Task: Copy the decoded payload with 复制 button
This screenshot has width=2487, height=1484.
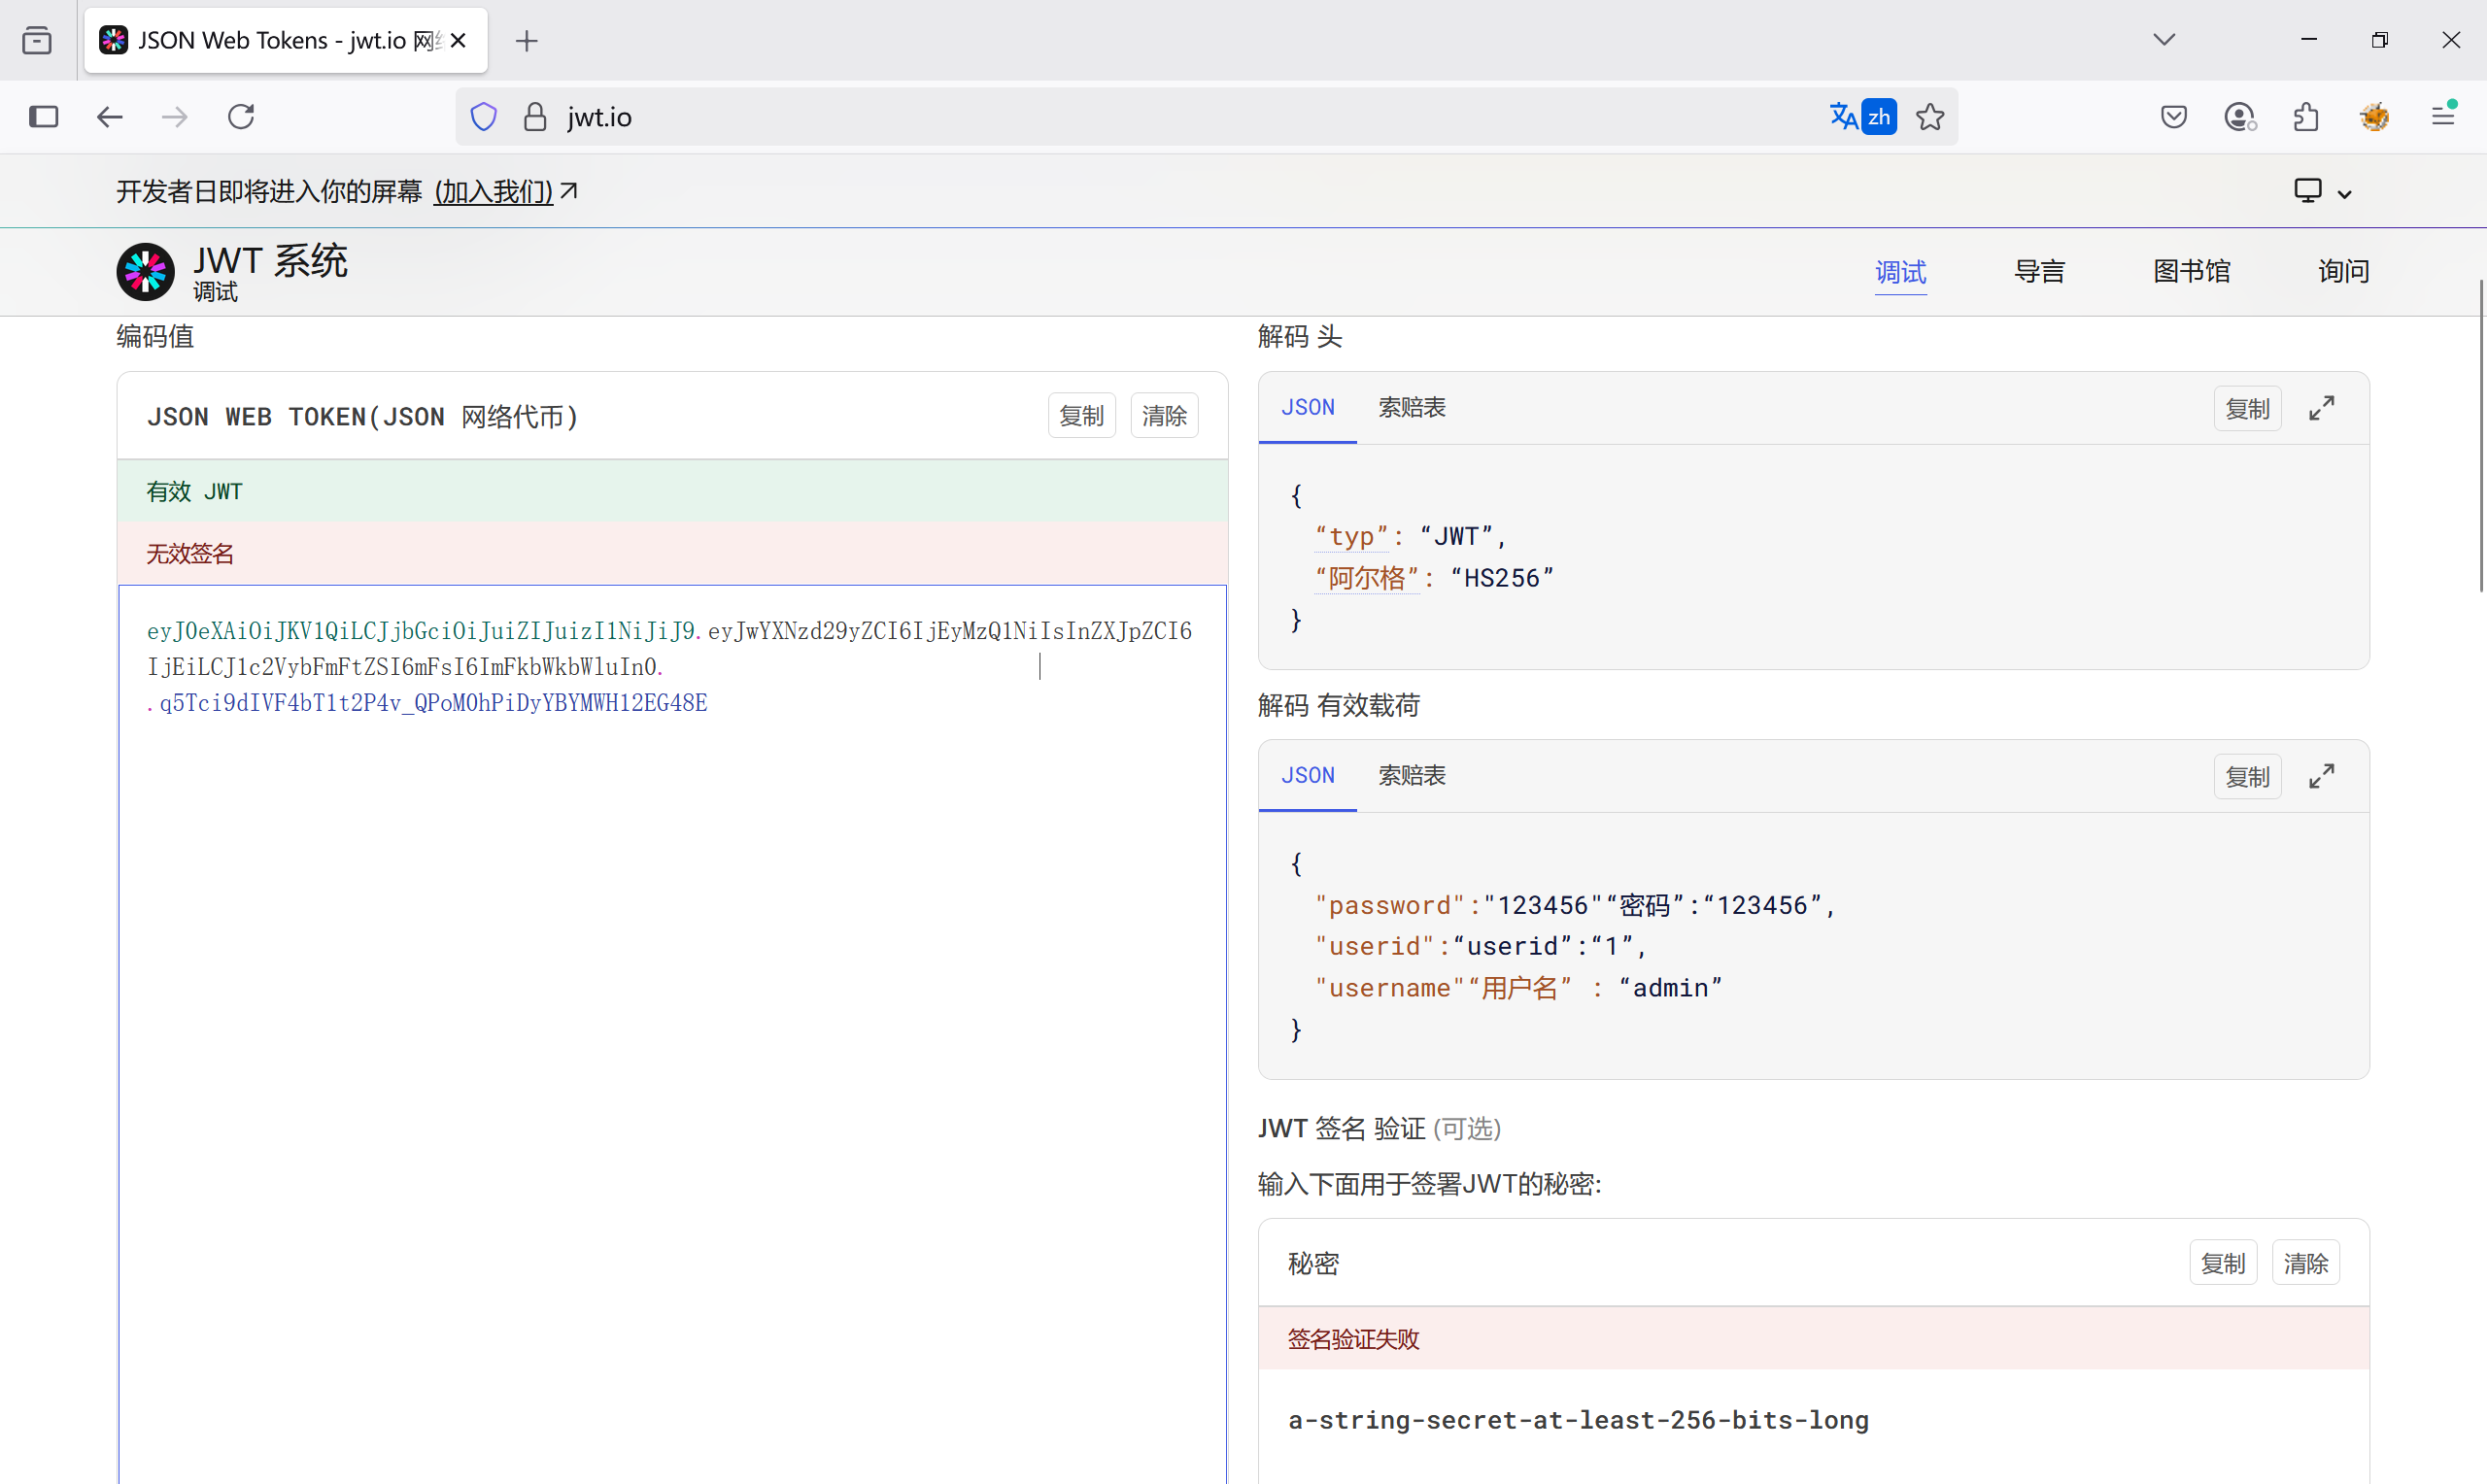Action: click(x=2247, y=777)
